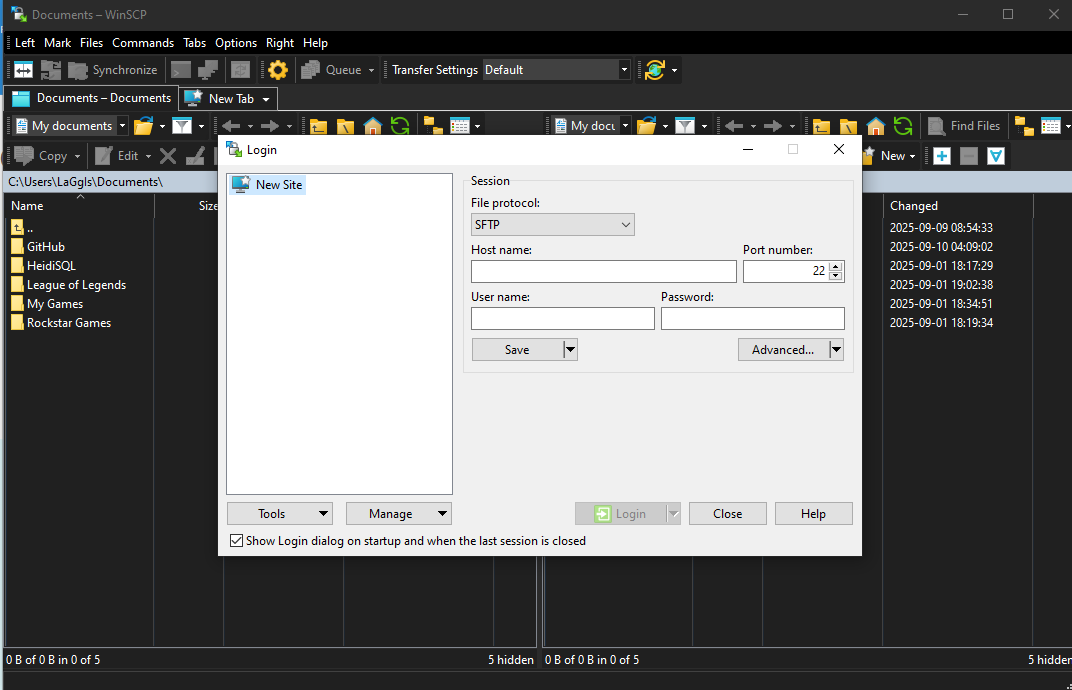Click the left panel Open Directory folder icon

pyautogui.click(x=144, y=126)
